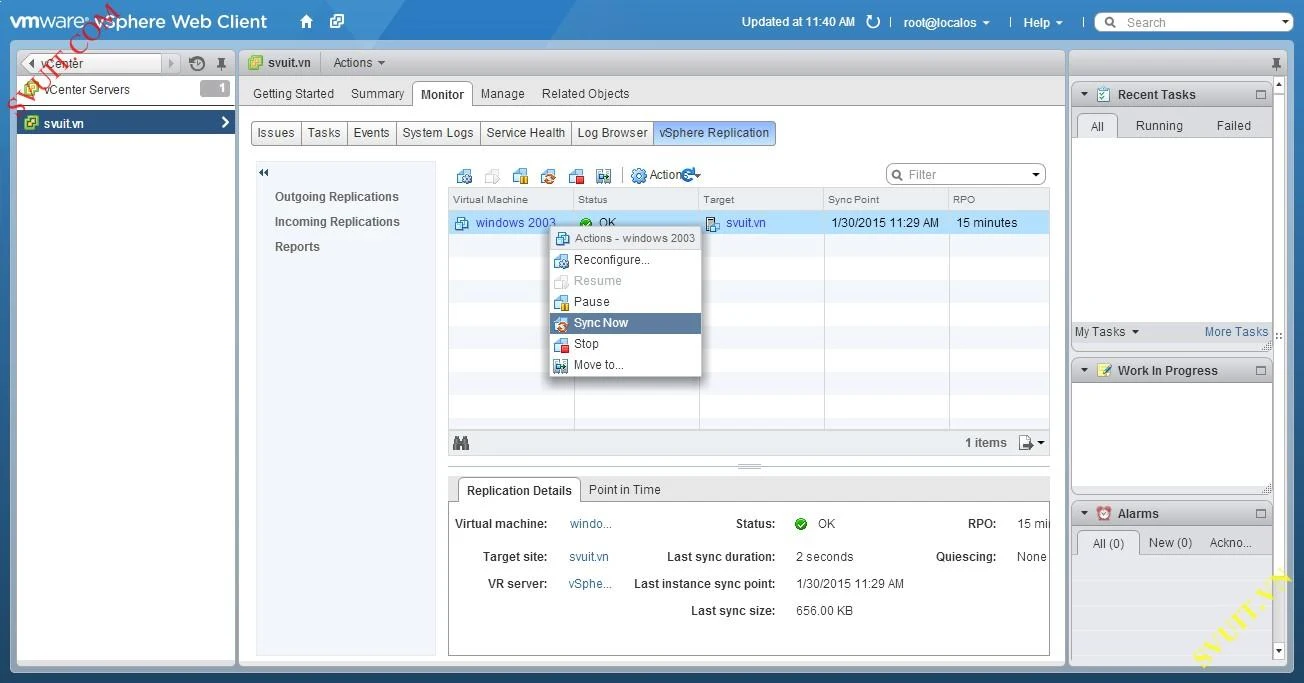1304x683 pixels.
Task: Show the Failed tasks tab
Action: (1233, 126)
